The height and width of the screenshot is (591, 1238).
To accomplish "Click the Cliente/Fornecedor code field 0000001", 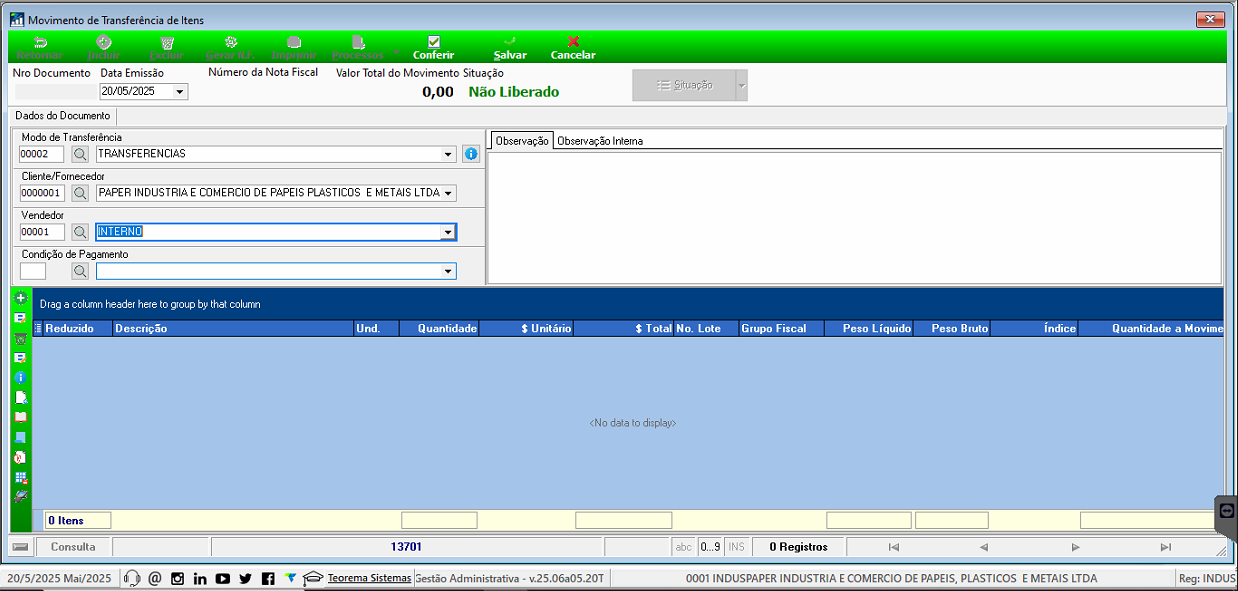I will click(x=42, y=193).
